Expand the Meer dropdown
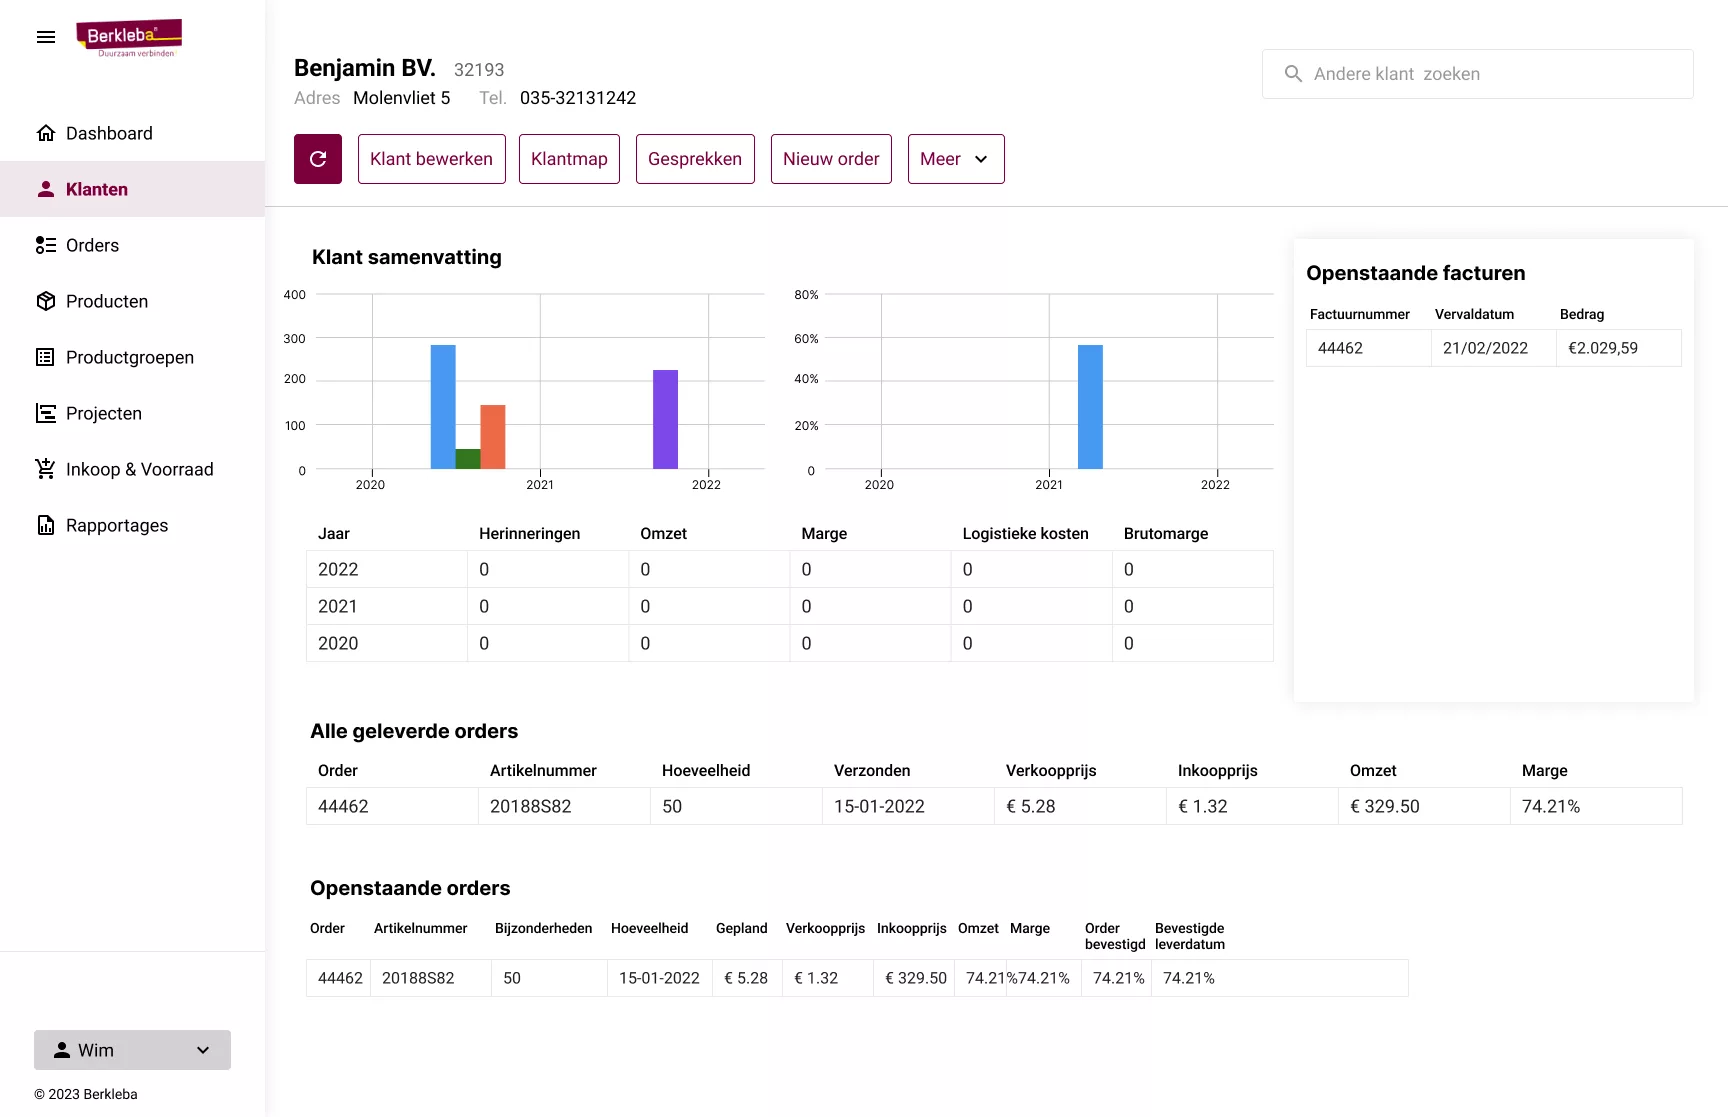This screenshot has width=1728, height=1117. tap(956, 159)
